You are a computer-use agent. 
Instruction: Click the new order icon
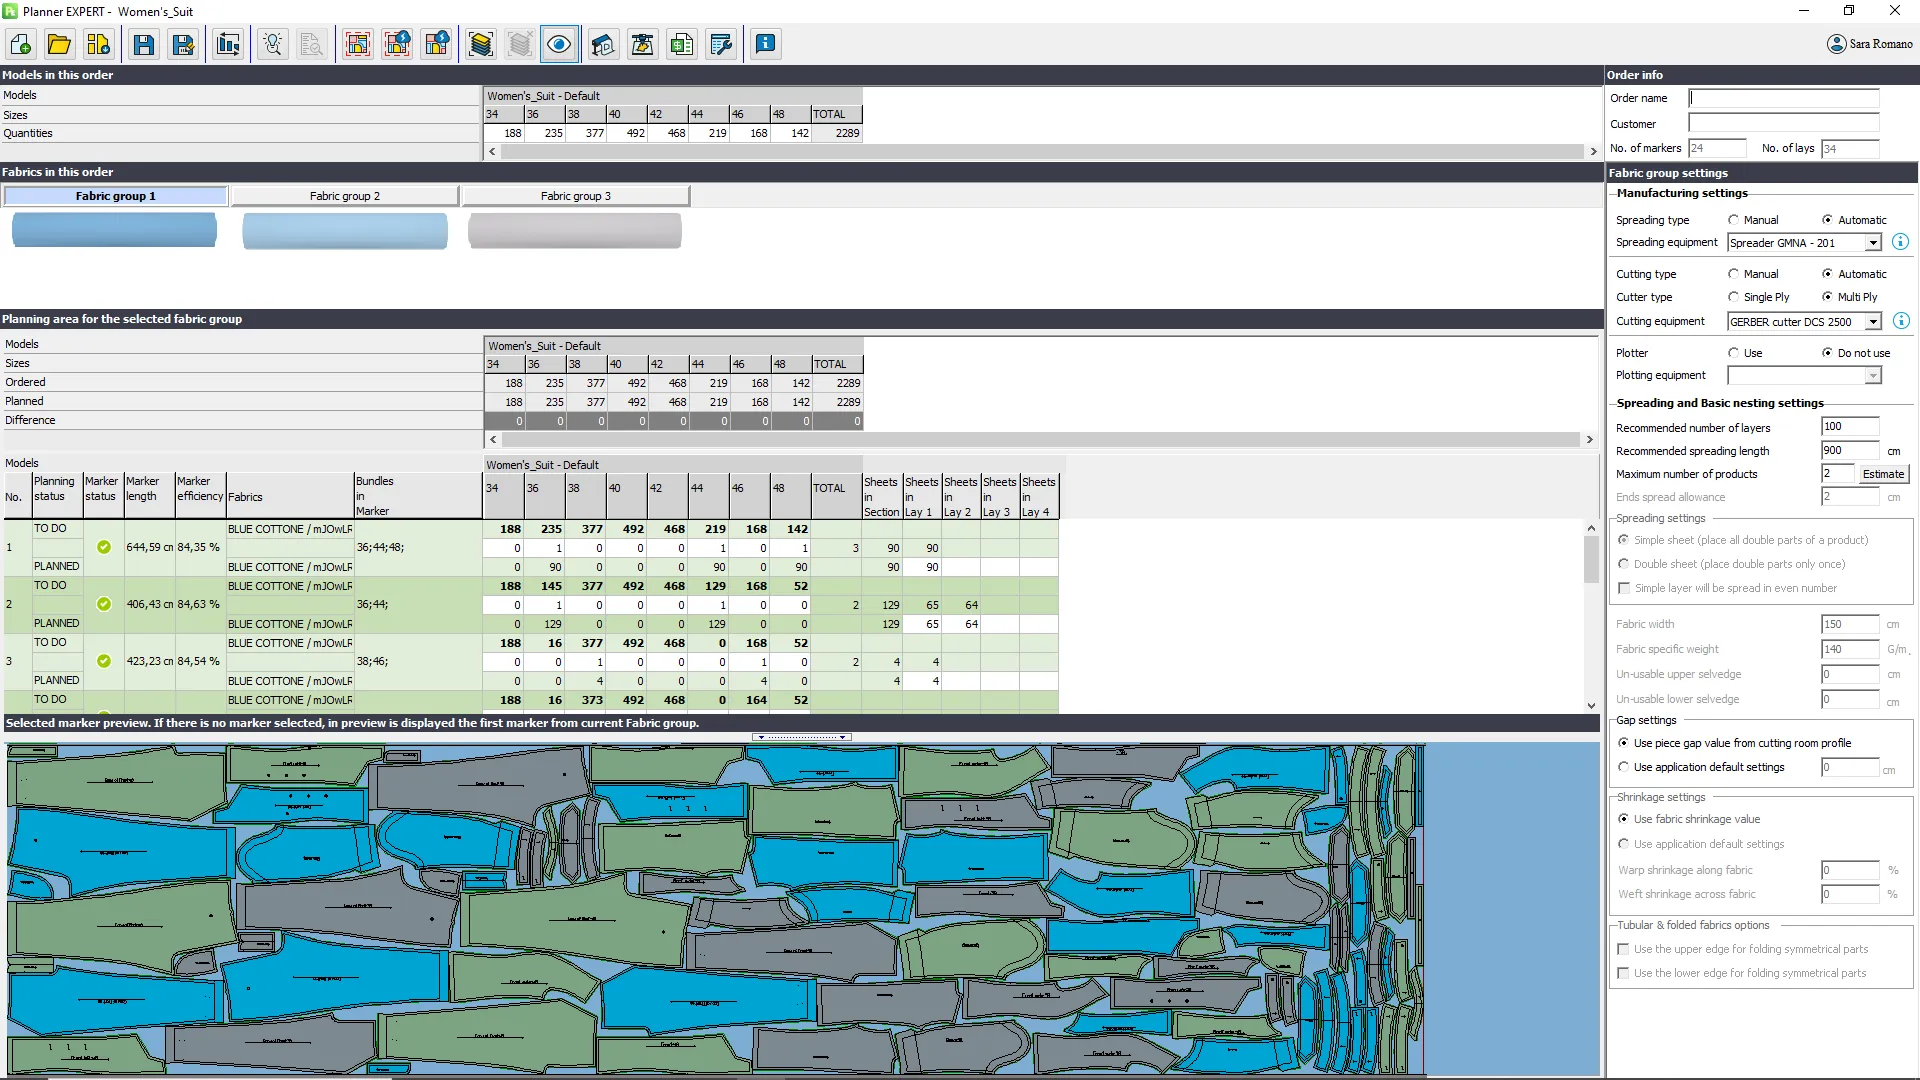click(x=21, y=44)
